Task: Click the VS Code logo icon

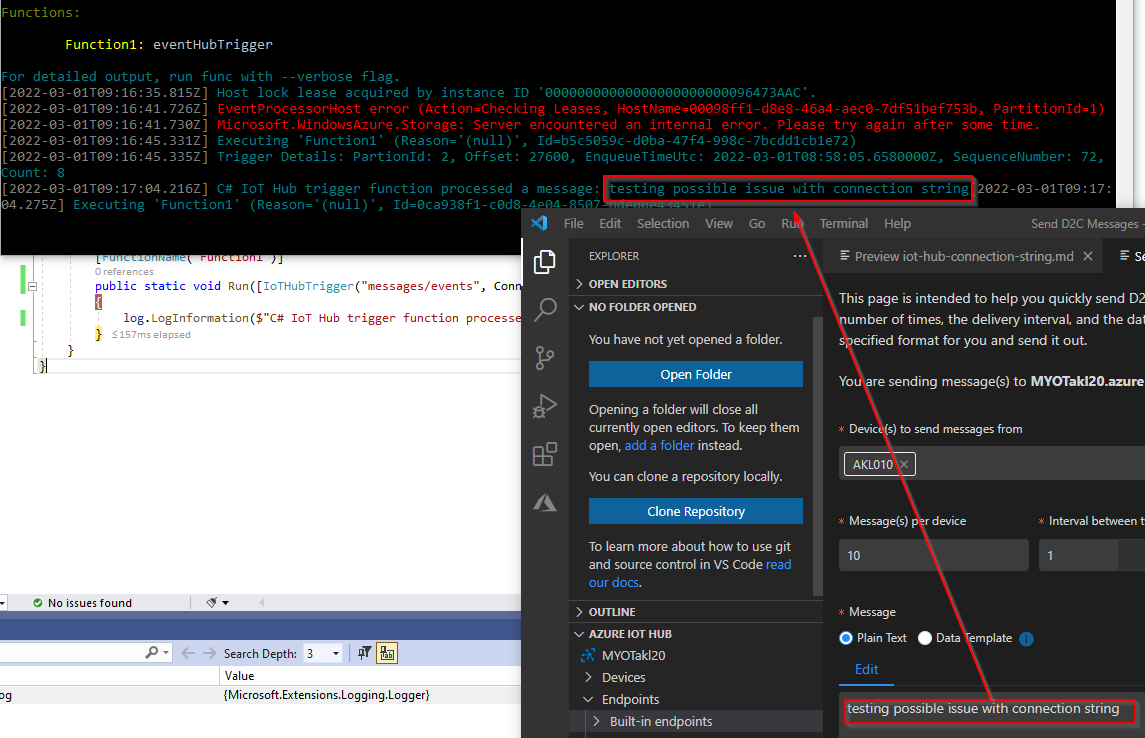Action: pos(540,223)
